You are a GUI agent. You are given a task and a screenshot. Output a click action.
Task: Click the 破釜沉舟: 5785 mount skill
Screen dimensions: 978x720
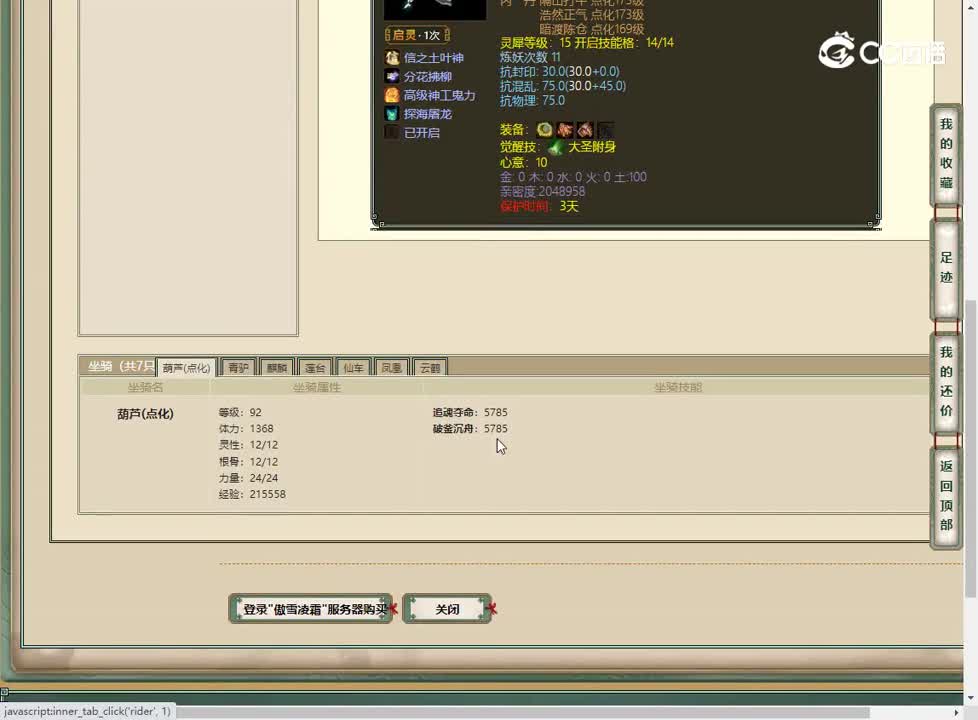470,429
